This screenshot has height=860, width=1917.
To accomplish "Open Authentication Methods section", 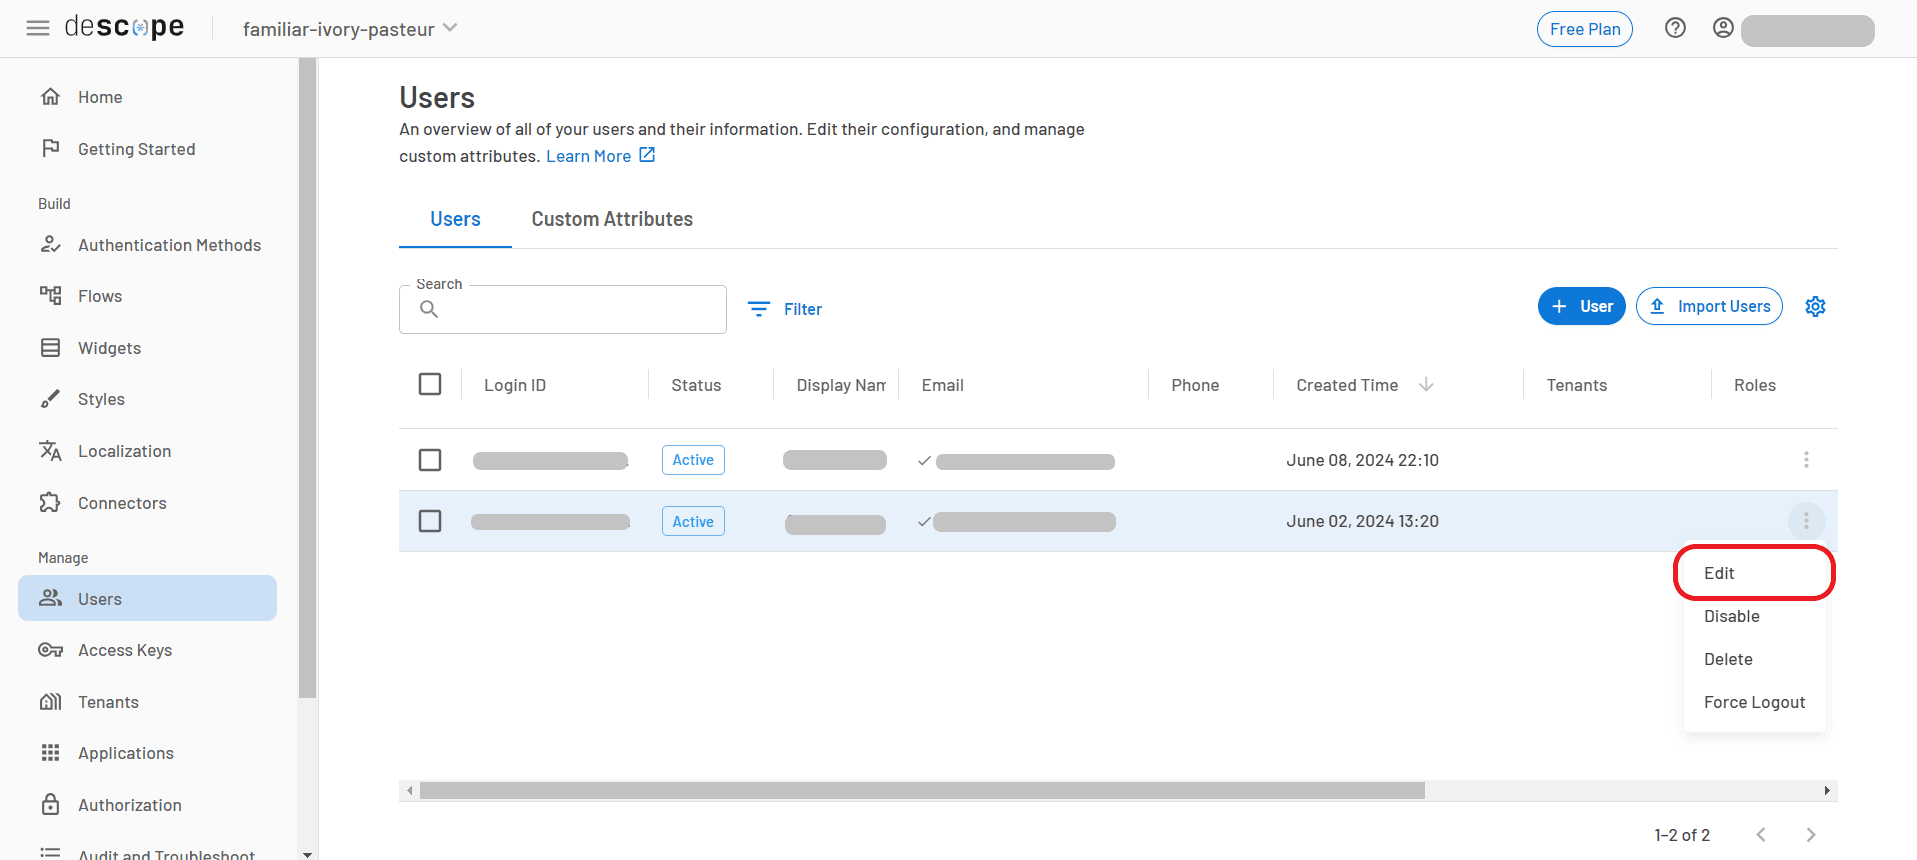I will [169, 245].
